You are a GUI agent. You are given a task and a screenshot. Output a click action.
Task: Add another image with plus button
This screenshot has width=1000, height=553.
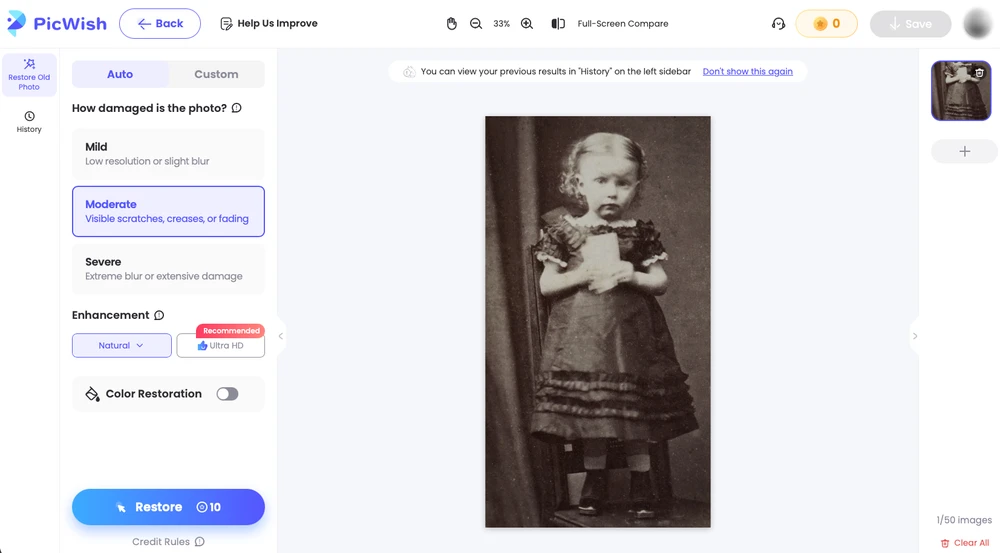click(964, 151)
